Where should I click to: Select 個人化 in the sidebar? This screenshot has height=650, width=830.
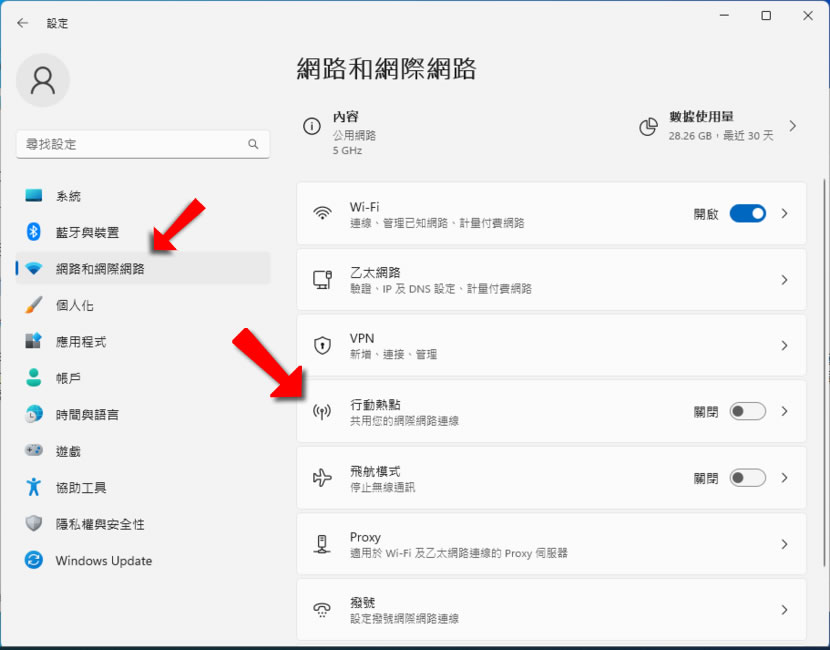coord(143,305)
